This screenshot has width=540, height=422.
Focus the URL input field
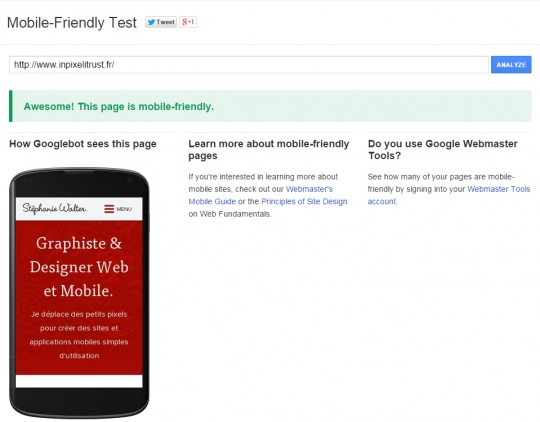(x=249, y=65)
